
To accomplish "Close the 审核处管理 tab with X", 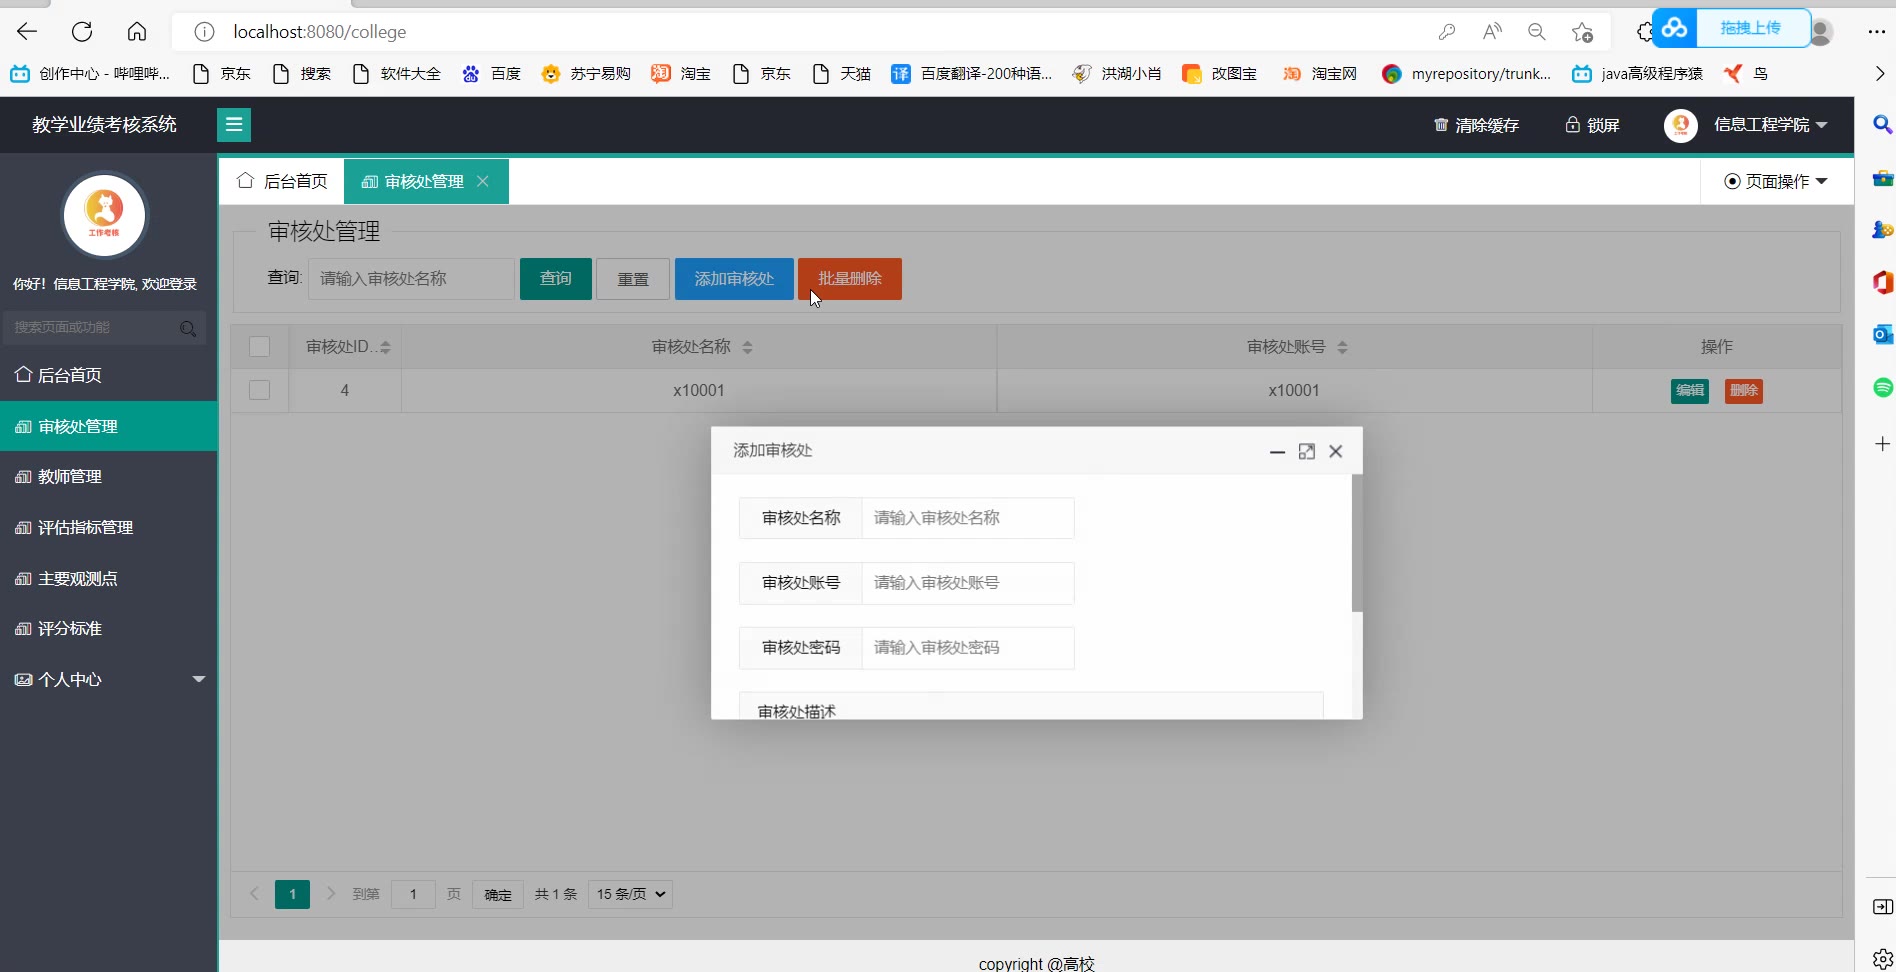I will (483, 181).
